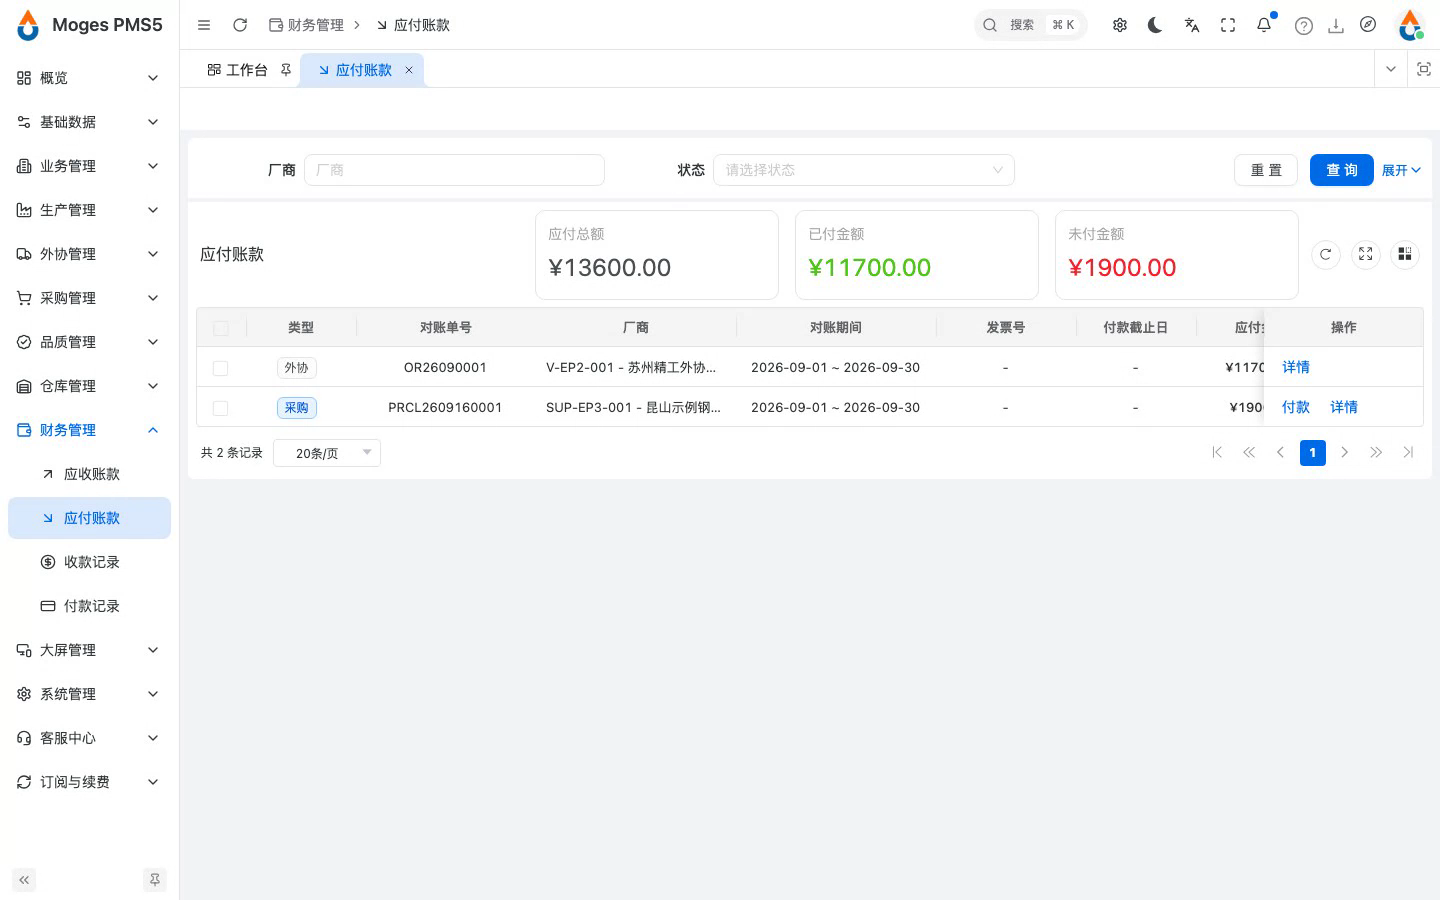This screenshot has width=1440, height=900.
Task: Open 详情 for OR26090001
Action: coord(1296,367)
